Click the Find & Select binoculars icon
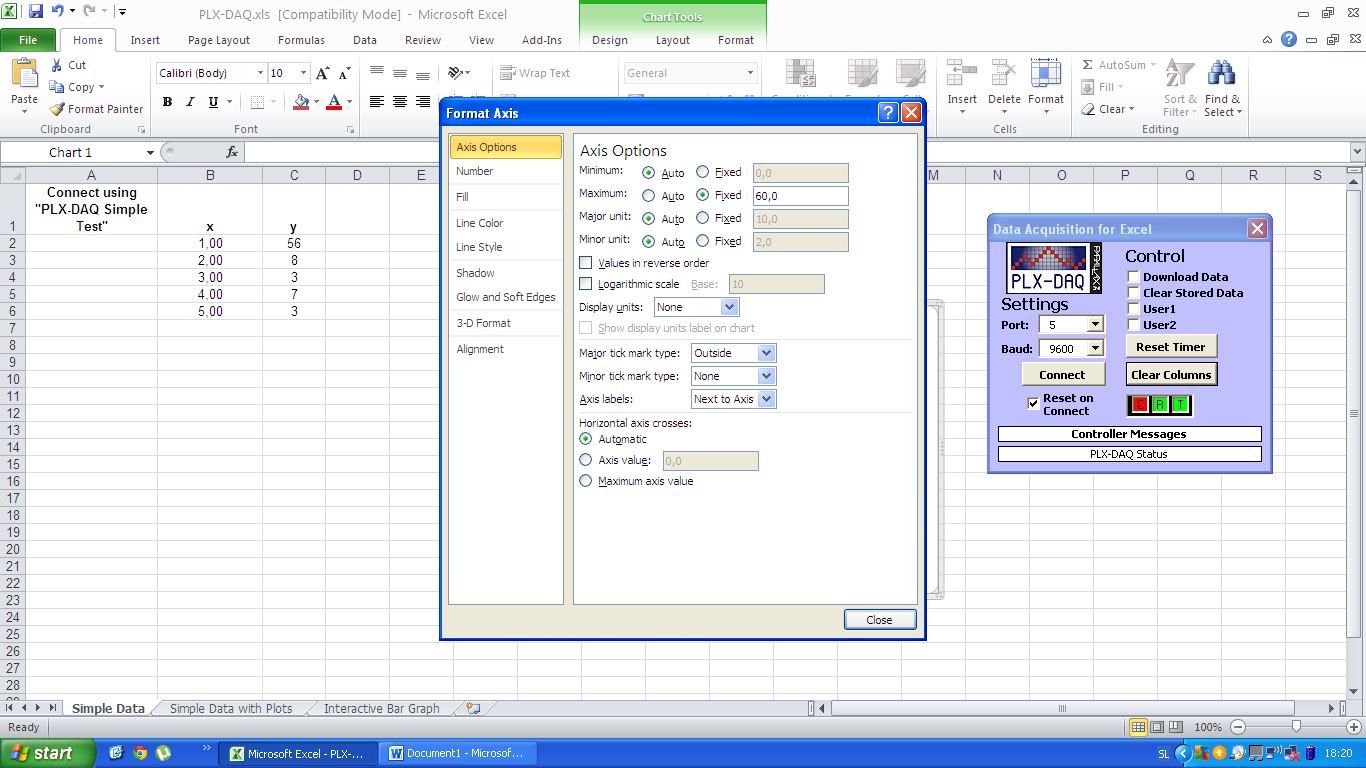This screenshot has height=768, width=1366. click(1221, 74)
